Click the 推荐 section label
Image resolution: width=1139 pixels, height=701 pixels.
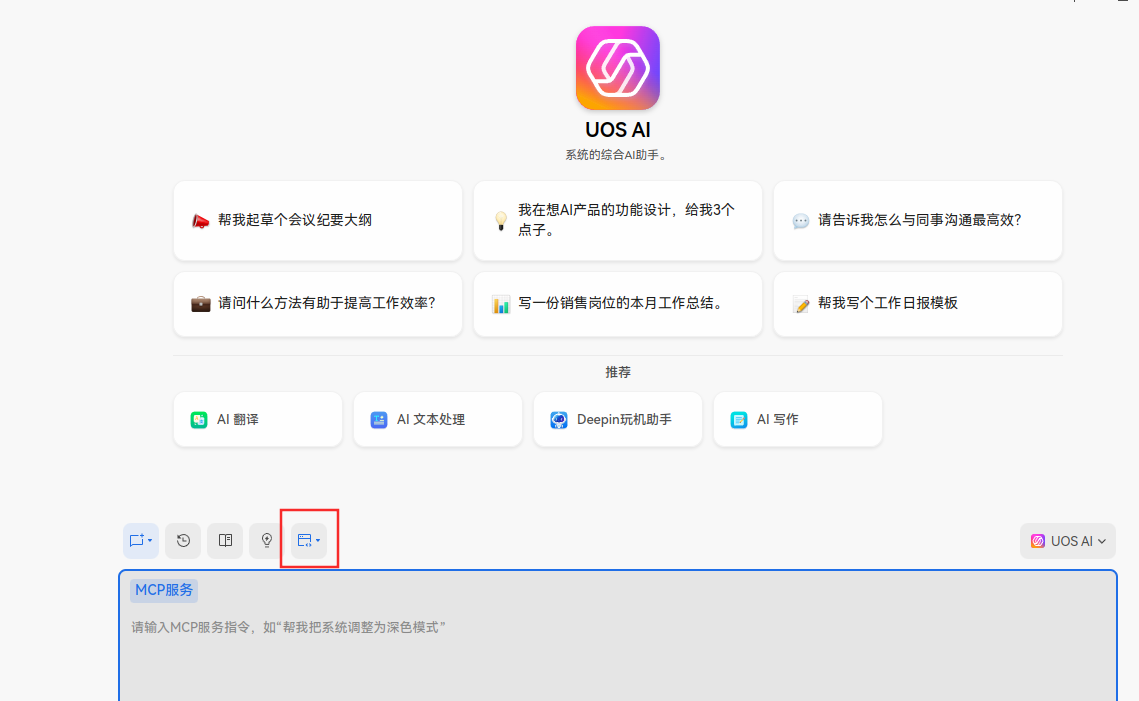click(618, 372)
